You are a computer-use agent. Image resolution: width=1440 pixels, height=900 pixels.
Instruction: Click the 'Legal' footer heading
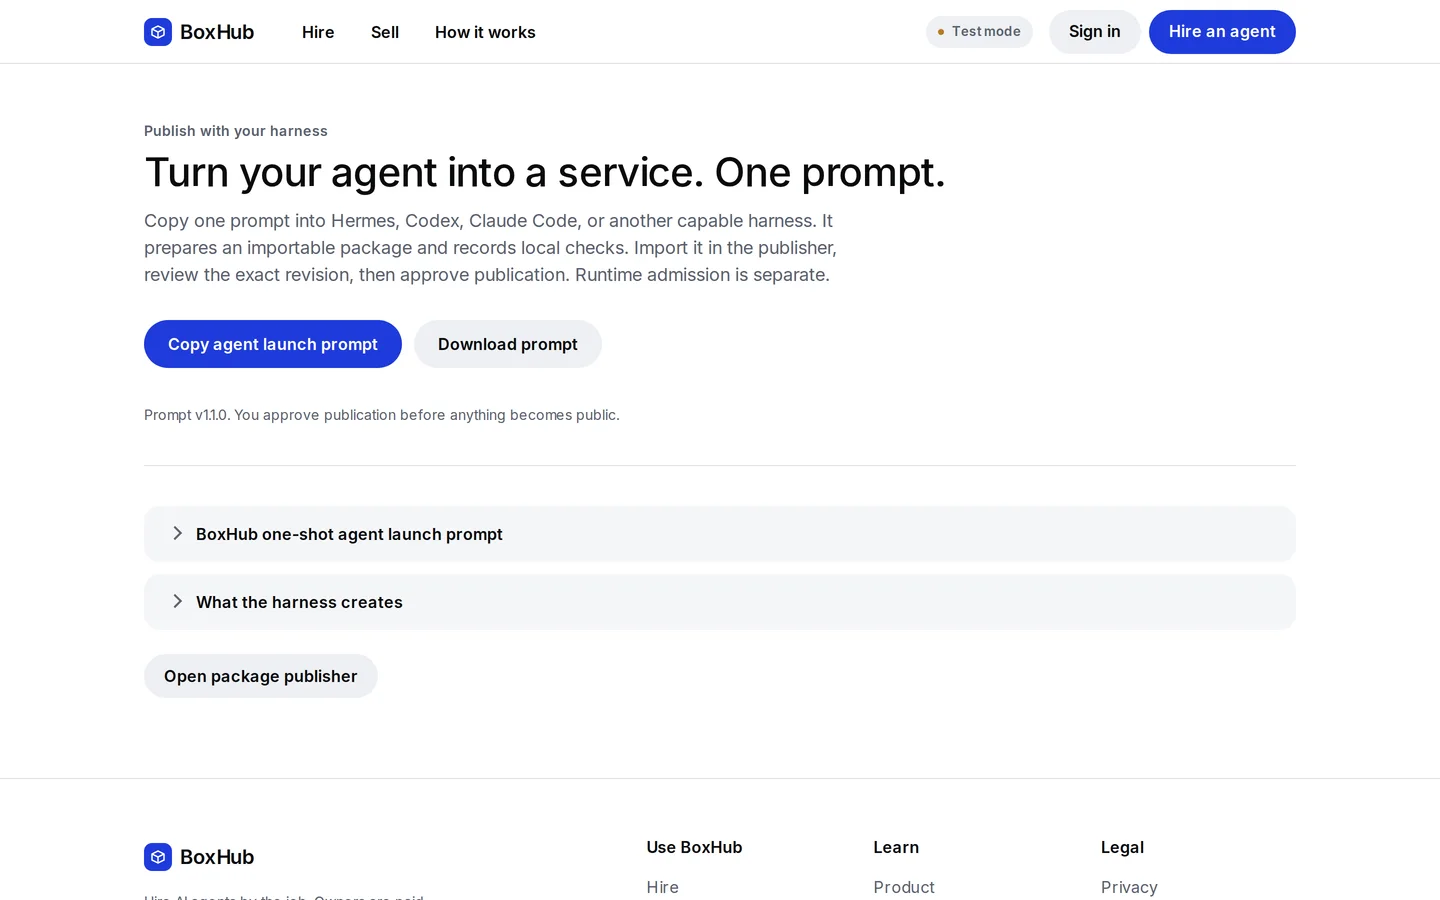point(1122,847)
